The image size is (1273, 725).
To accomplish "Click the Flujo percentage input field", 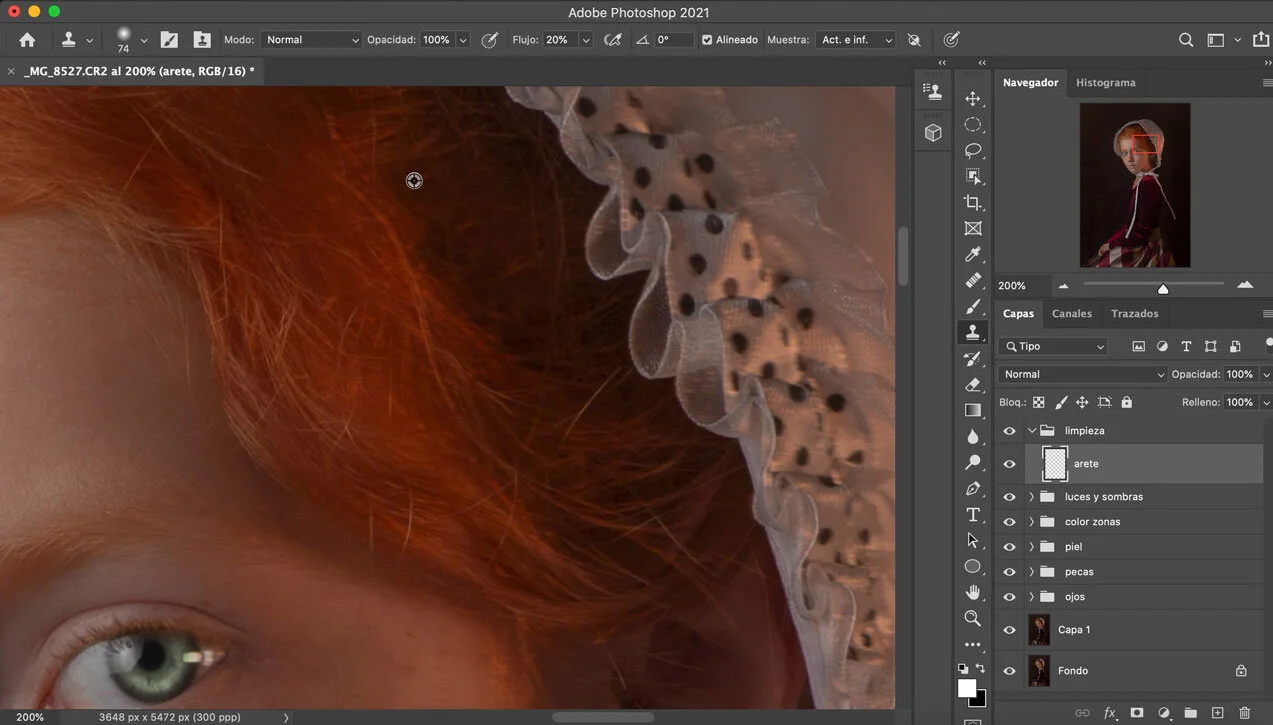I will pyautogui.click(x=558, y=40).
